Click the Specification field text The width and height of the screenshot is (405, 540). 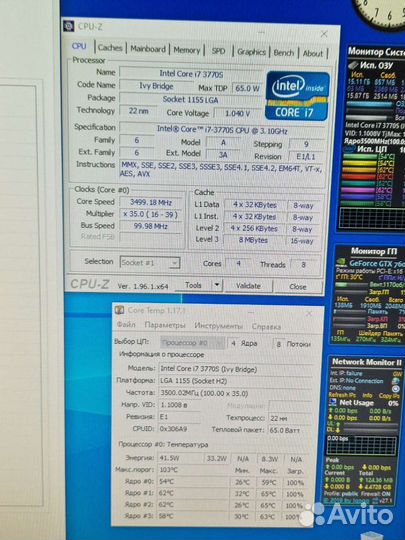222,130
